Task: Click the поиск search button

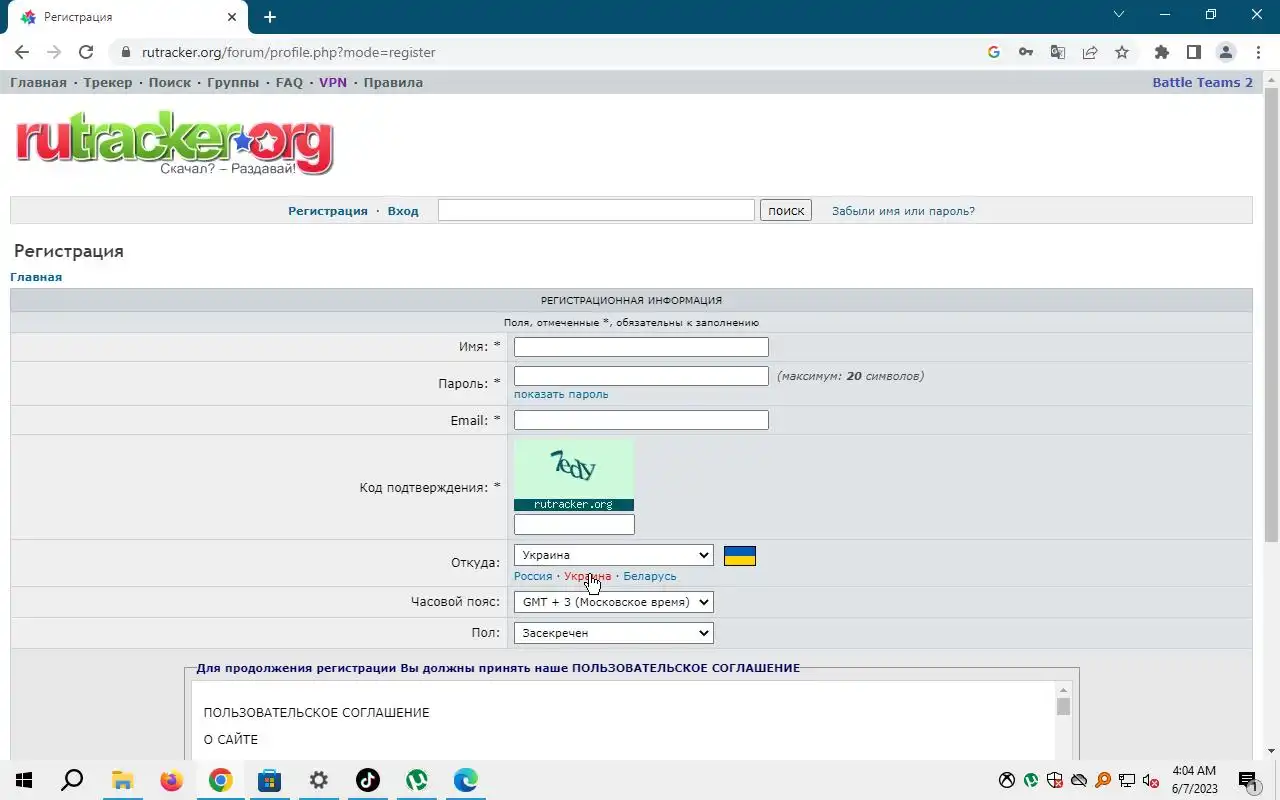Action: click(786, 211)
